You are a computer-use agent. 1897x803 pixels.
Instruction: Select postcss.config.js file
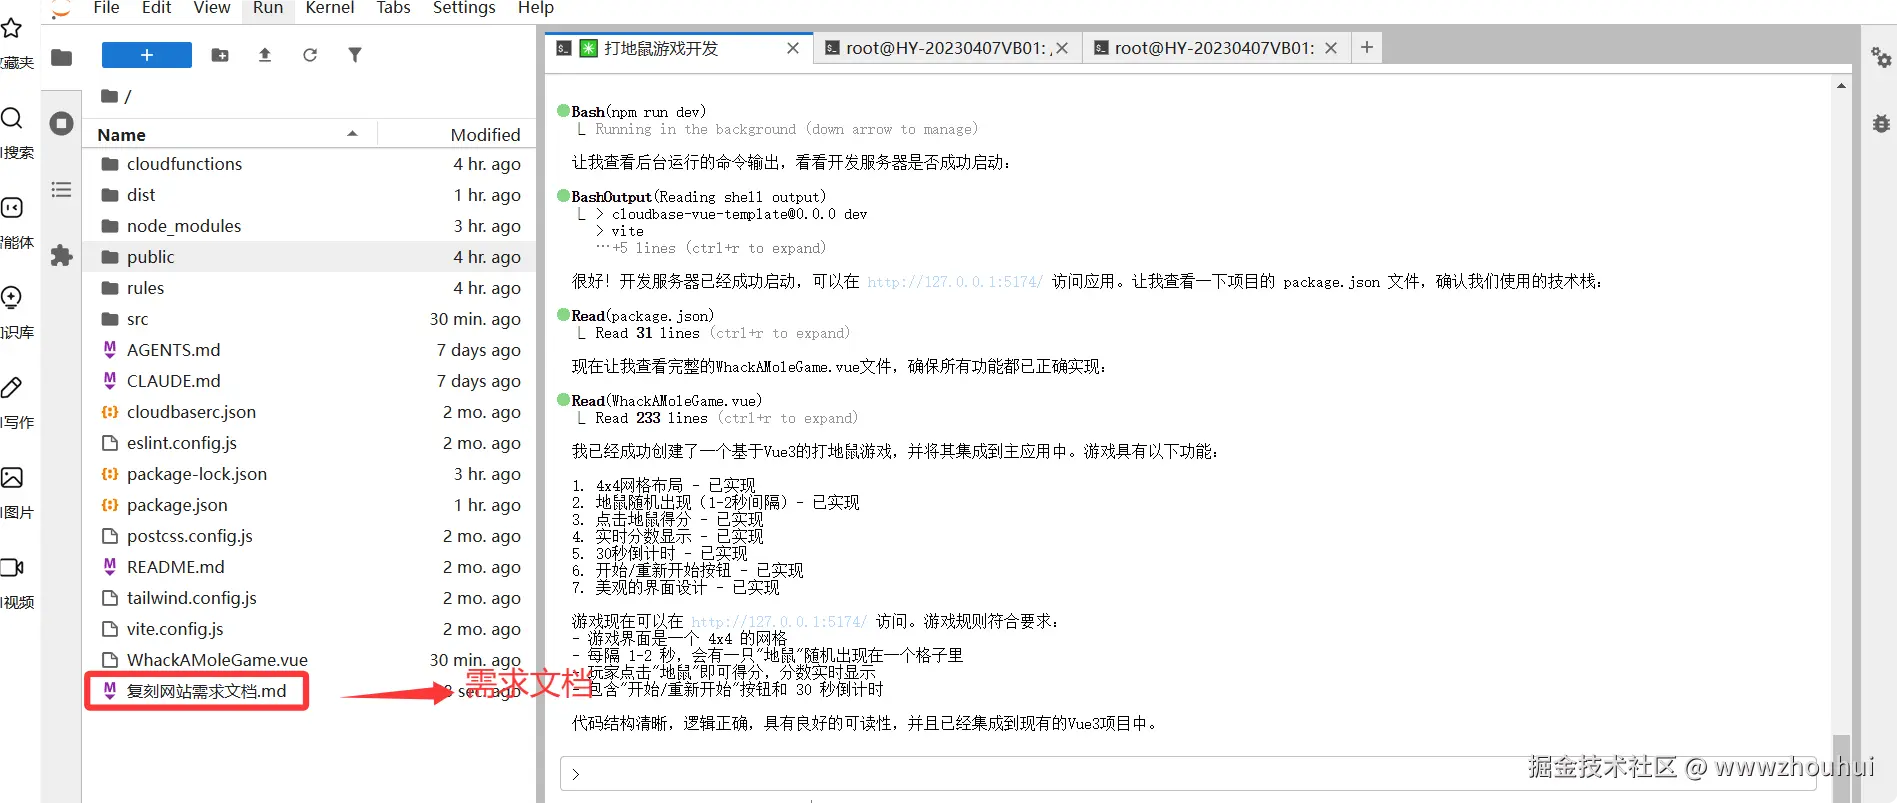coord(310,536)
